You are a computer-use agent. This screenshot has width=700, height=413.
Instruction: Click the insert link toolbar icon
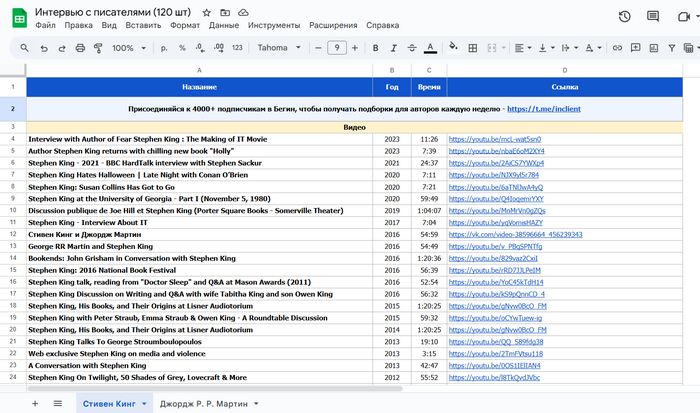coord(619,48)
